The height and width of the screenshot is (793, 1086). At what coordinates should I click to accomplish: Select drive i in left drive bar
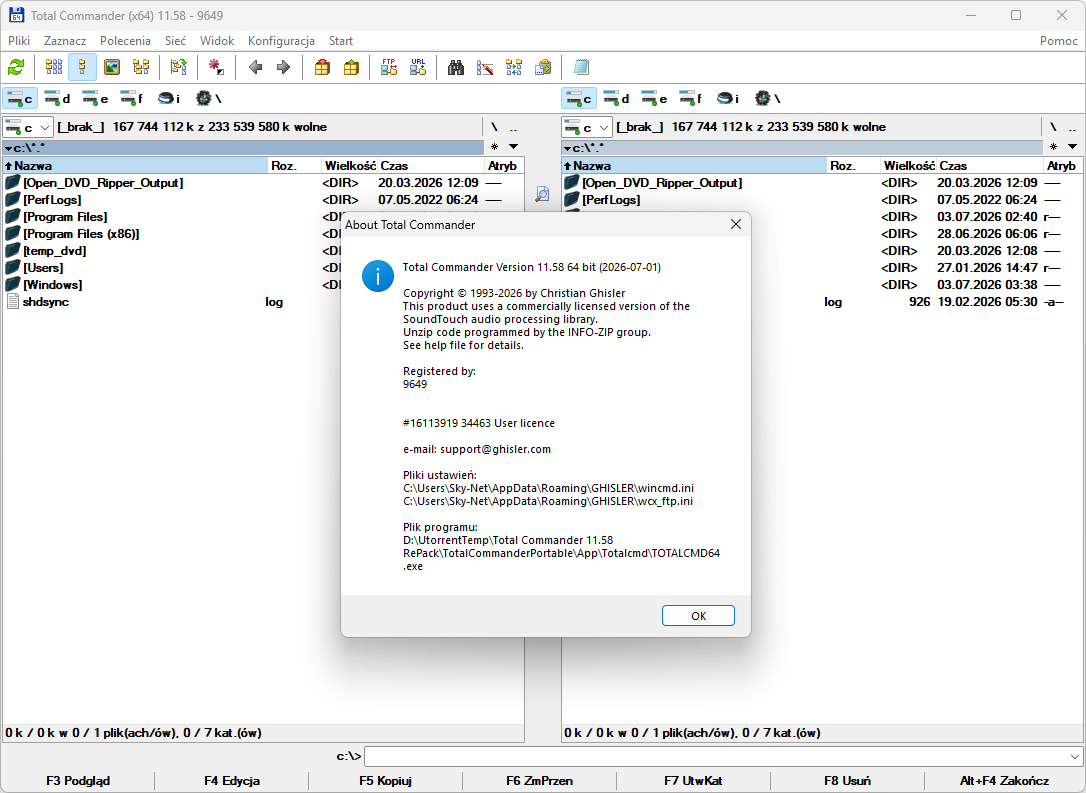[169, 98]
